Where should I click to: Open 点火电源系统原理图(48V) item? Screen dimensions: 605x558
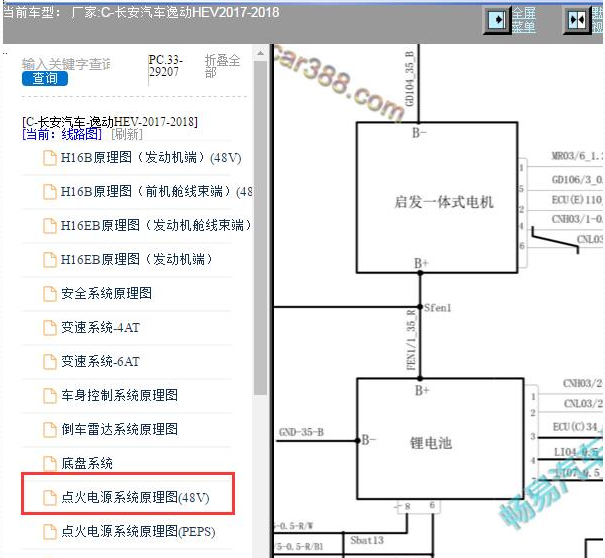coord(135,497)
